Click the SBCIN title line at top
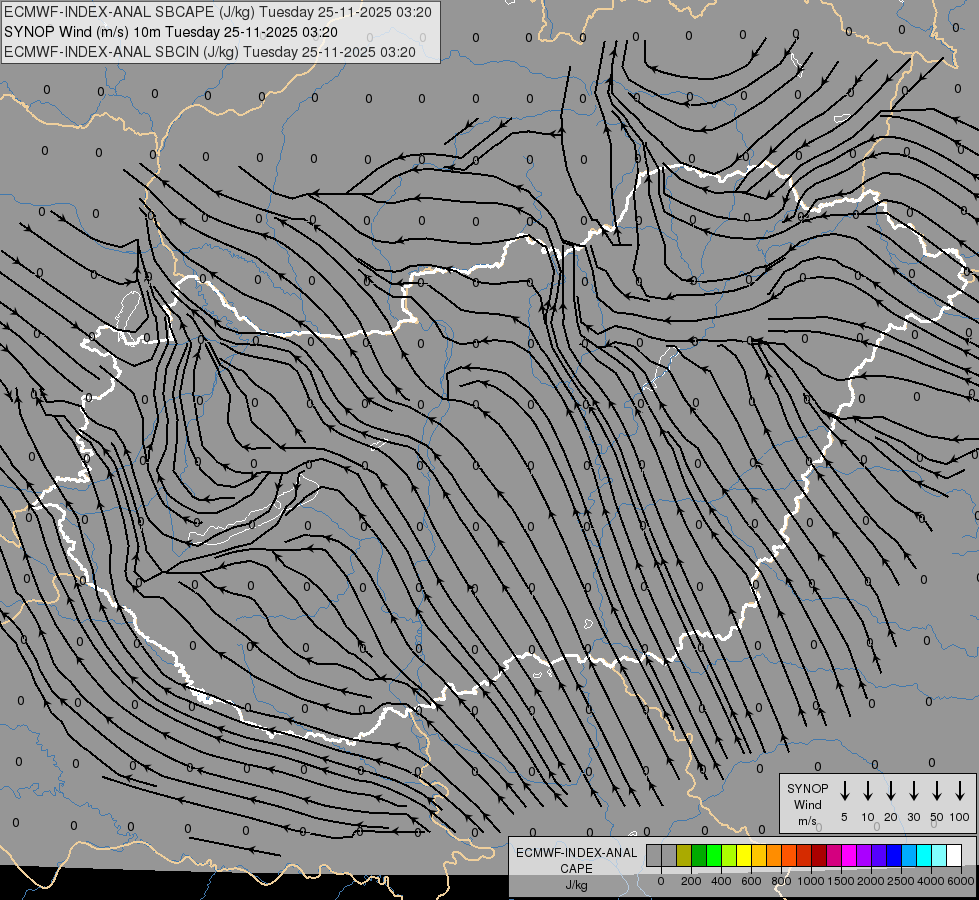Screen dimensions: 979x900 tap(210, 52)
